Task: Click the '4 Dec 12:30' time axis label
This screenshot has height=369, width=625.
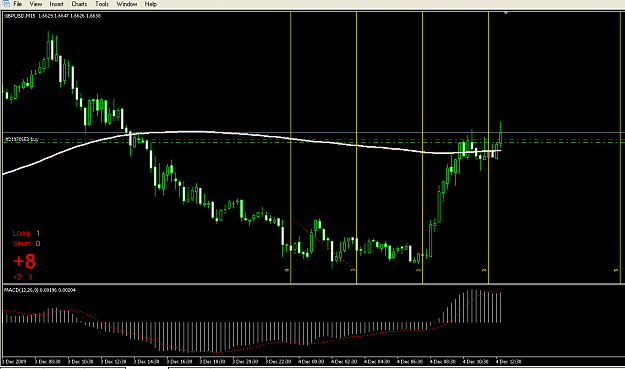Action: pyautogui.click(x=509, y=361)
